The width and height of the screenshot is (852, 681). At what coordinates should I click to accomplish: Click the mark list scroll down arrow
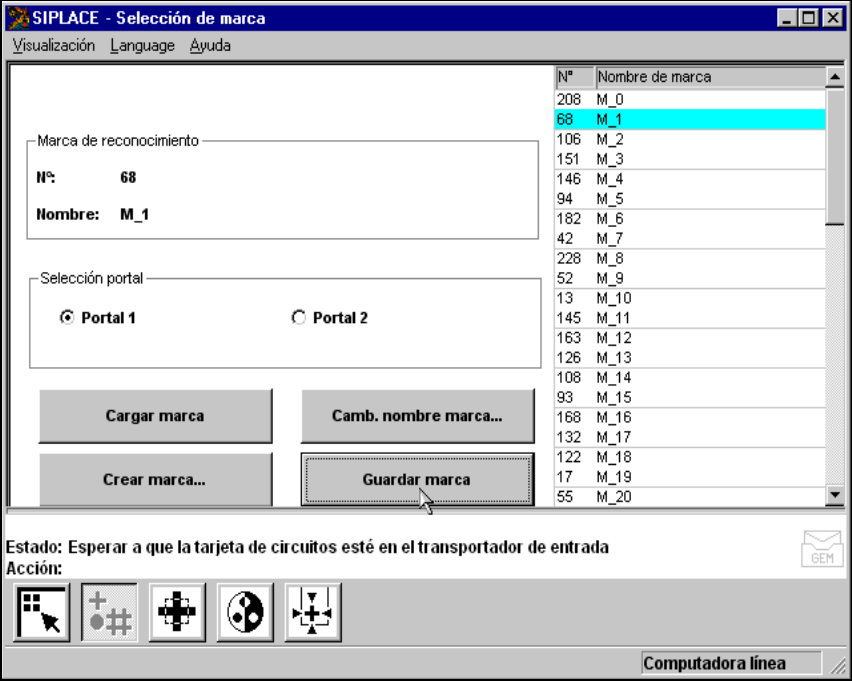click(835, 495)
